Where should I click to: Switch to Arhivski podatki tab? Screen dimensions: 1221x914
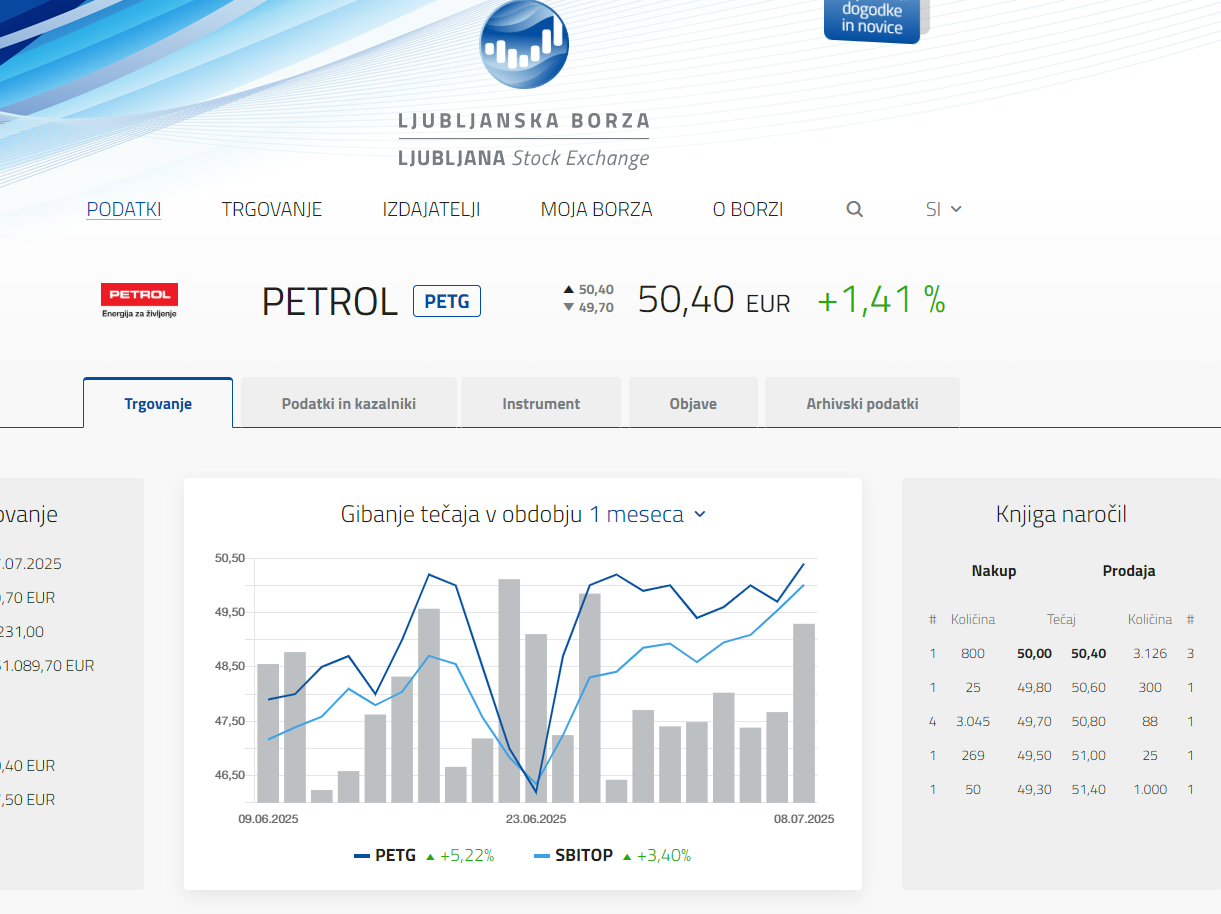tap(862, 403)
